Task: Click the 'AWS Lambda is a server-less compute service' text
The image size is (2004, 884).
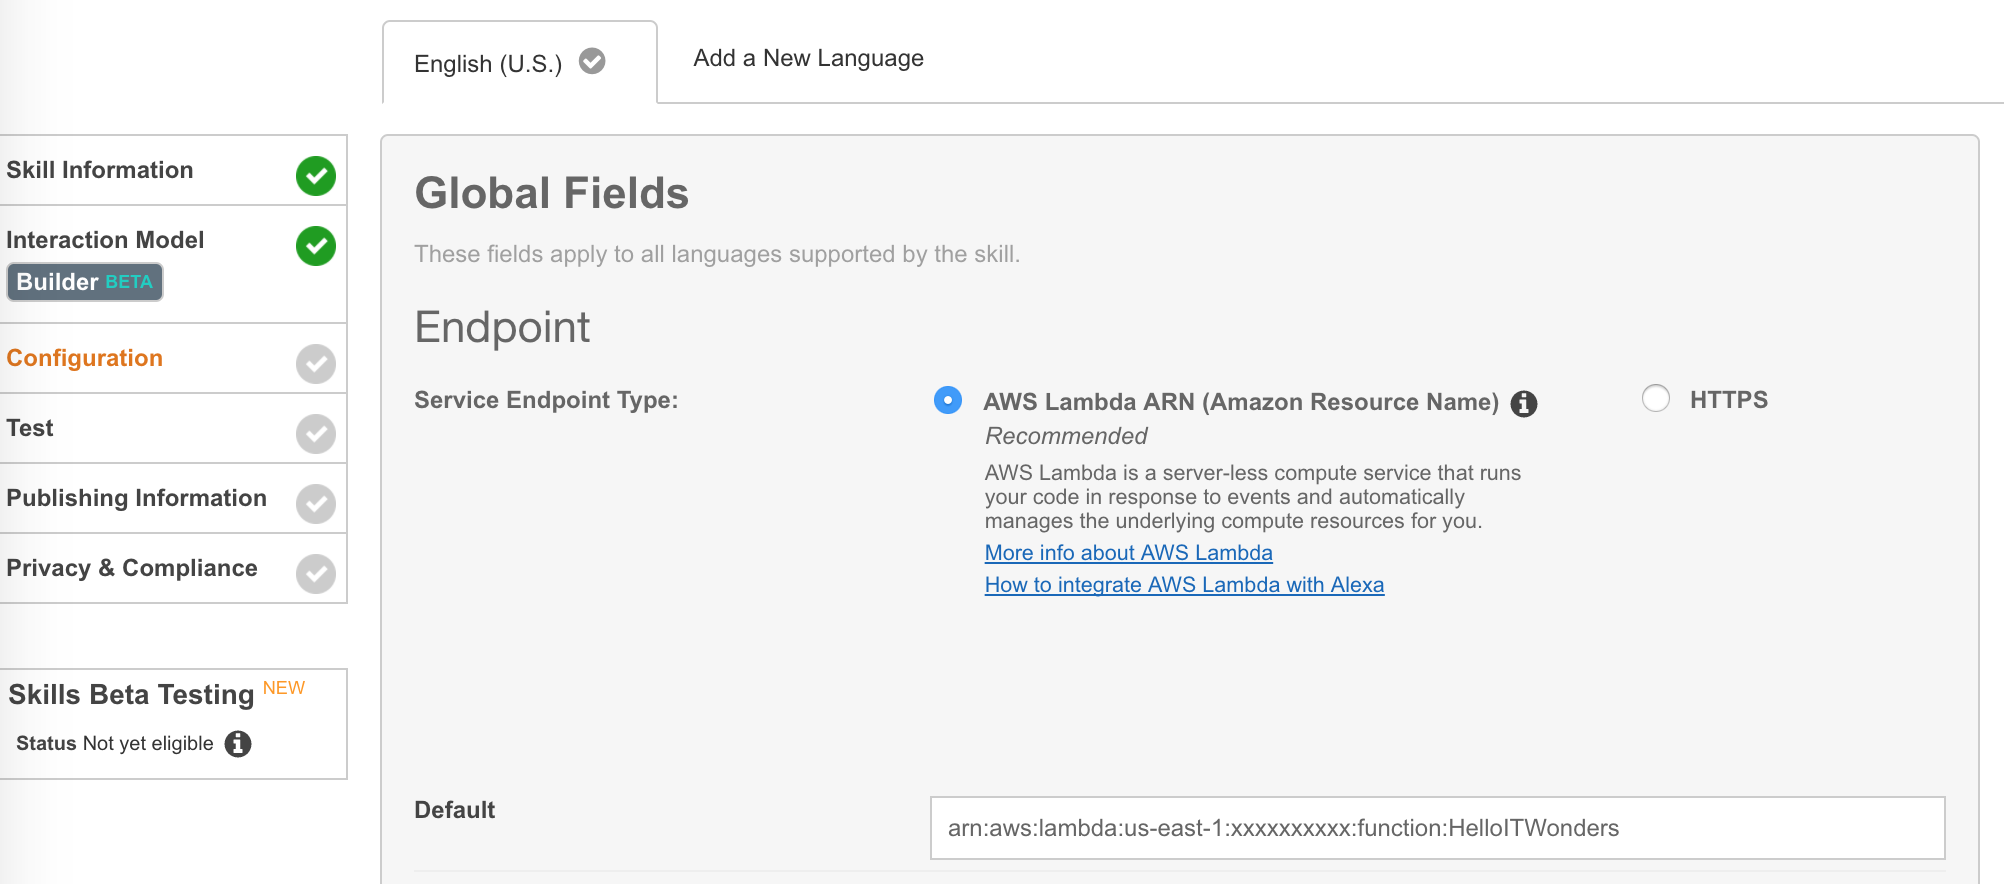Action: coord(1253,497)
